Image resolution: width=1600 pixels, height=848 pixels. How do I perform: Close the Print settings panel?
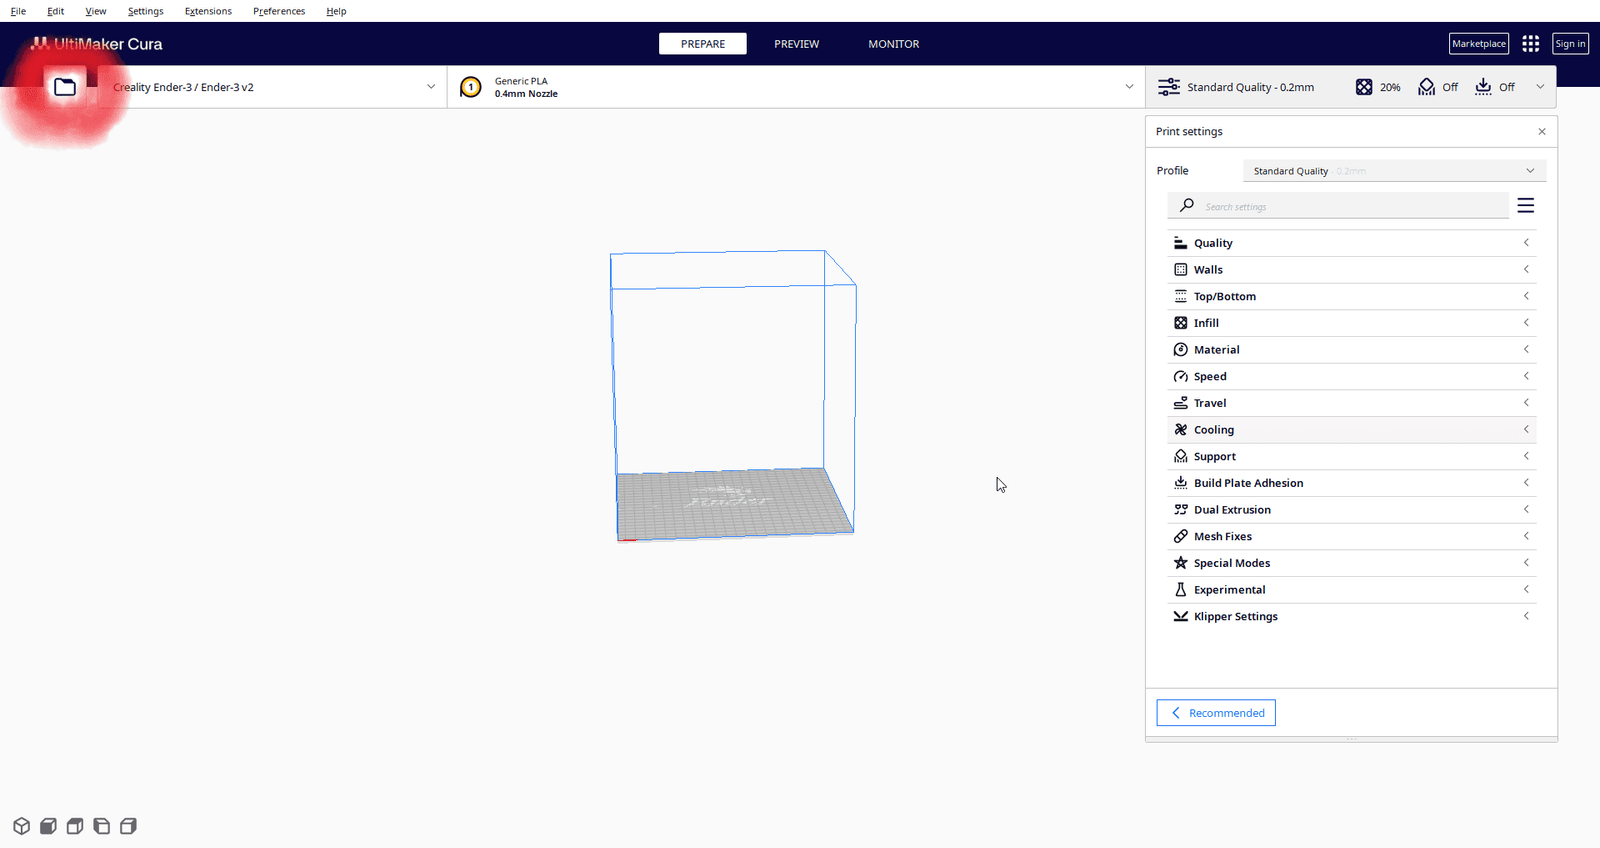1541,132
